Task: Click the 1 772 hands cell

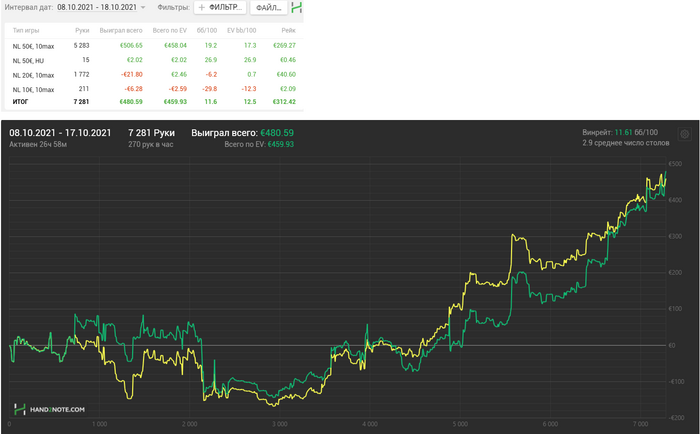Action: pyautogui.click(x=82, y=75)
